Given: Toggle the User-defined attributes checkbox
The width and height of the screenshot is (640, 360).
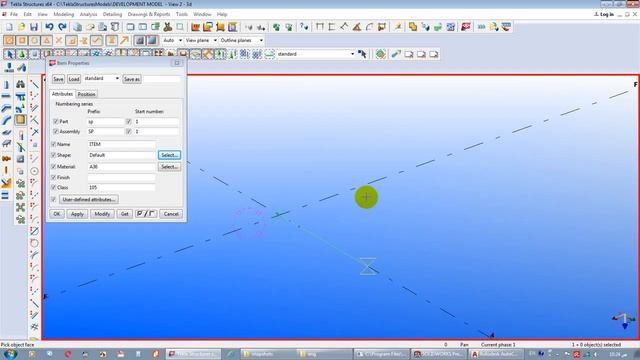Looking at the screenshot, I should click(53, 199).
